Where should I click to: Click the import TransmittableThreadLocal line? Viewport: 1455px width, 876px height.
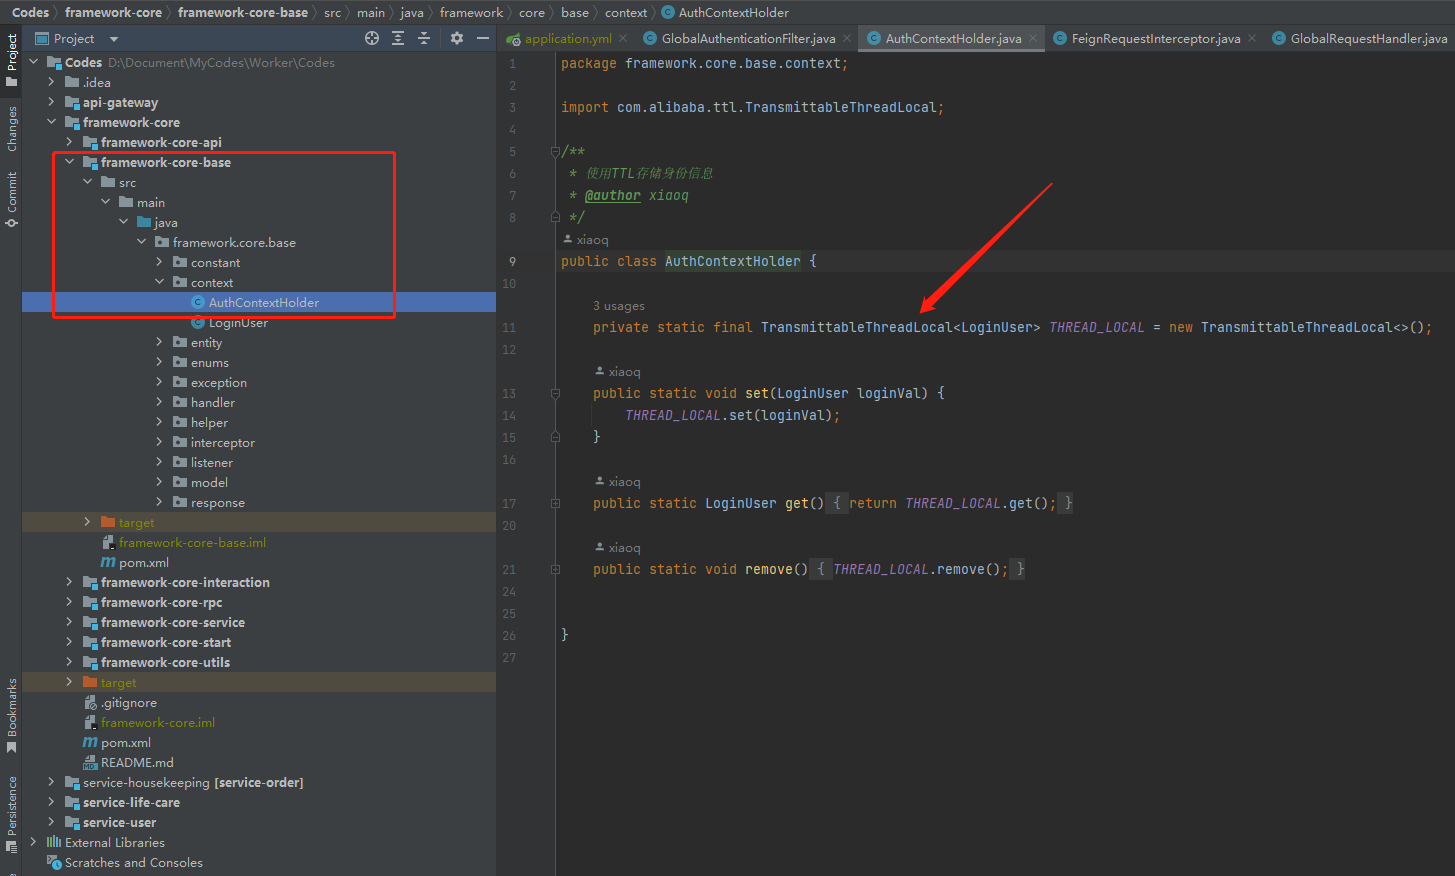tap(752, 107)
